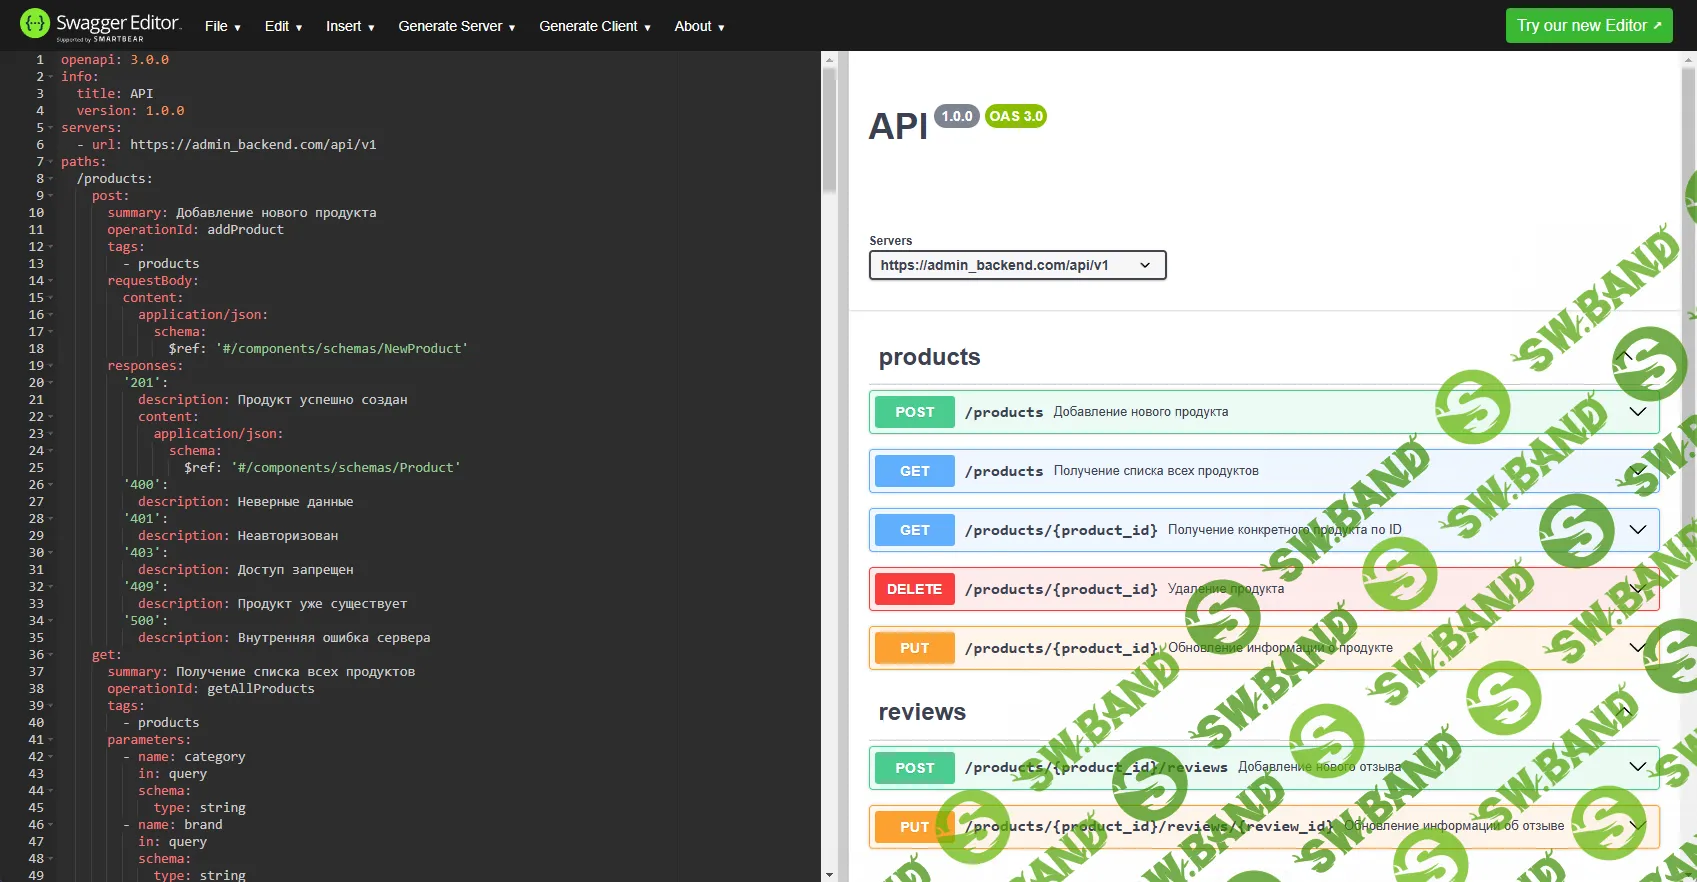1697x882 pixels.
Task: Click the title: API line in editor
Action: click(x=115, y=94)
